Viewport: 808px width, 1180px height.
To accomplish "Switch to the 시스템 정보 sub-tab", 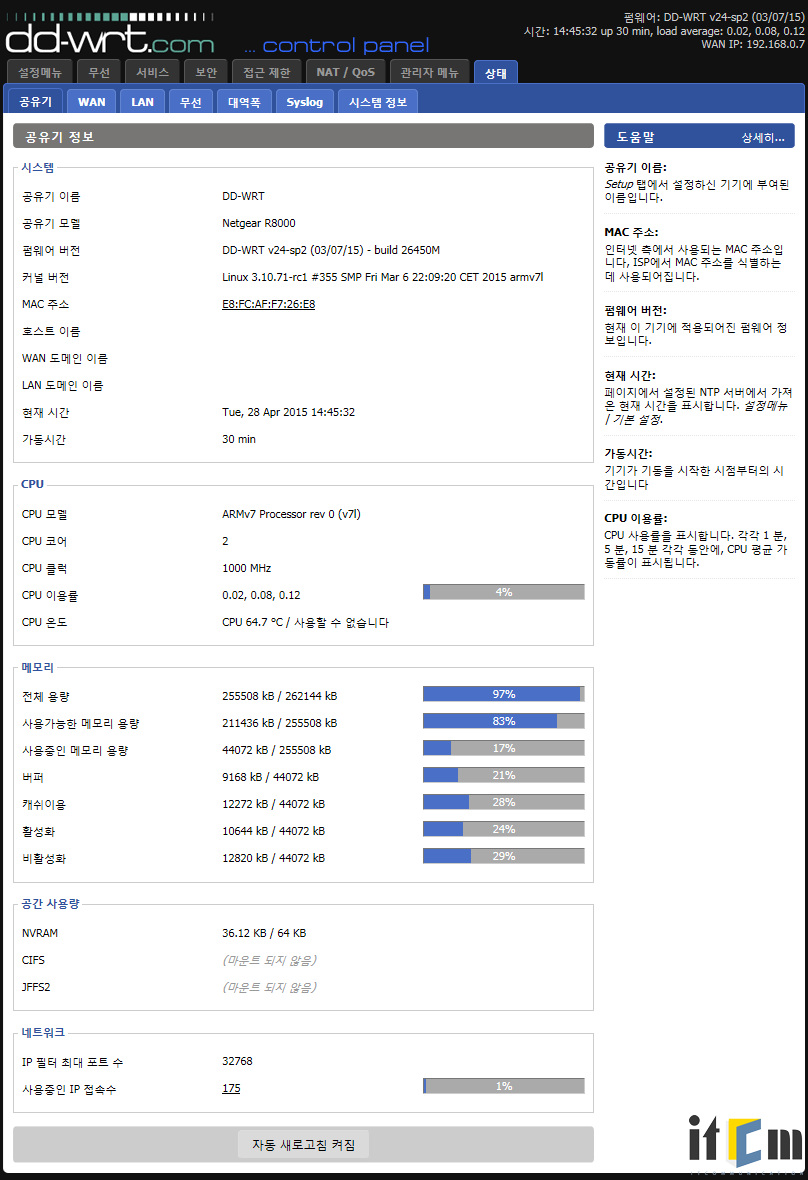I will 378,102.
